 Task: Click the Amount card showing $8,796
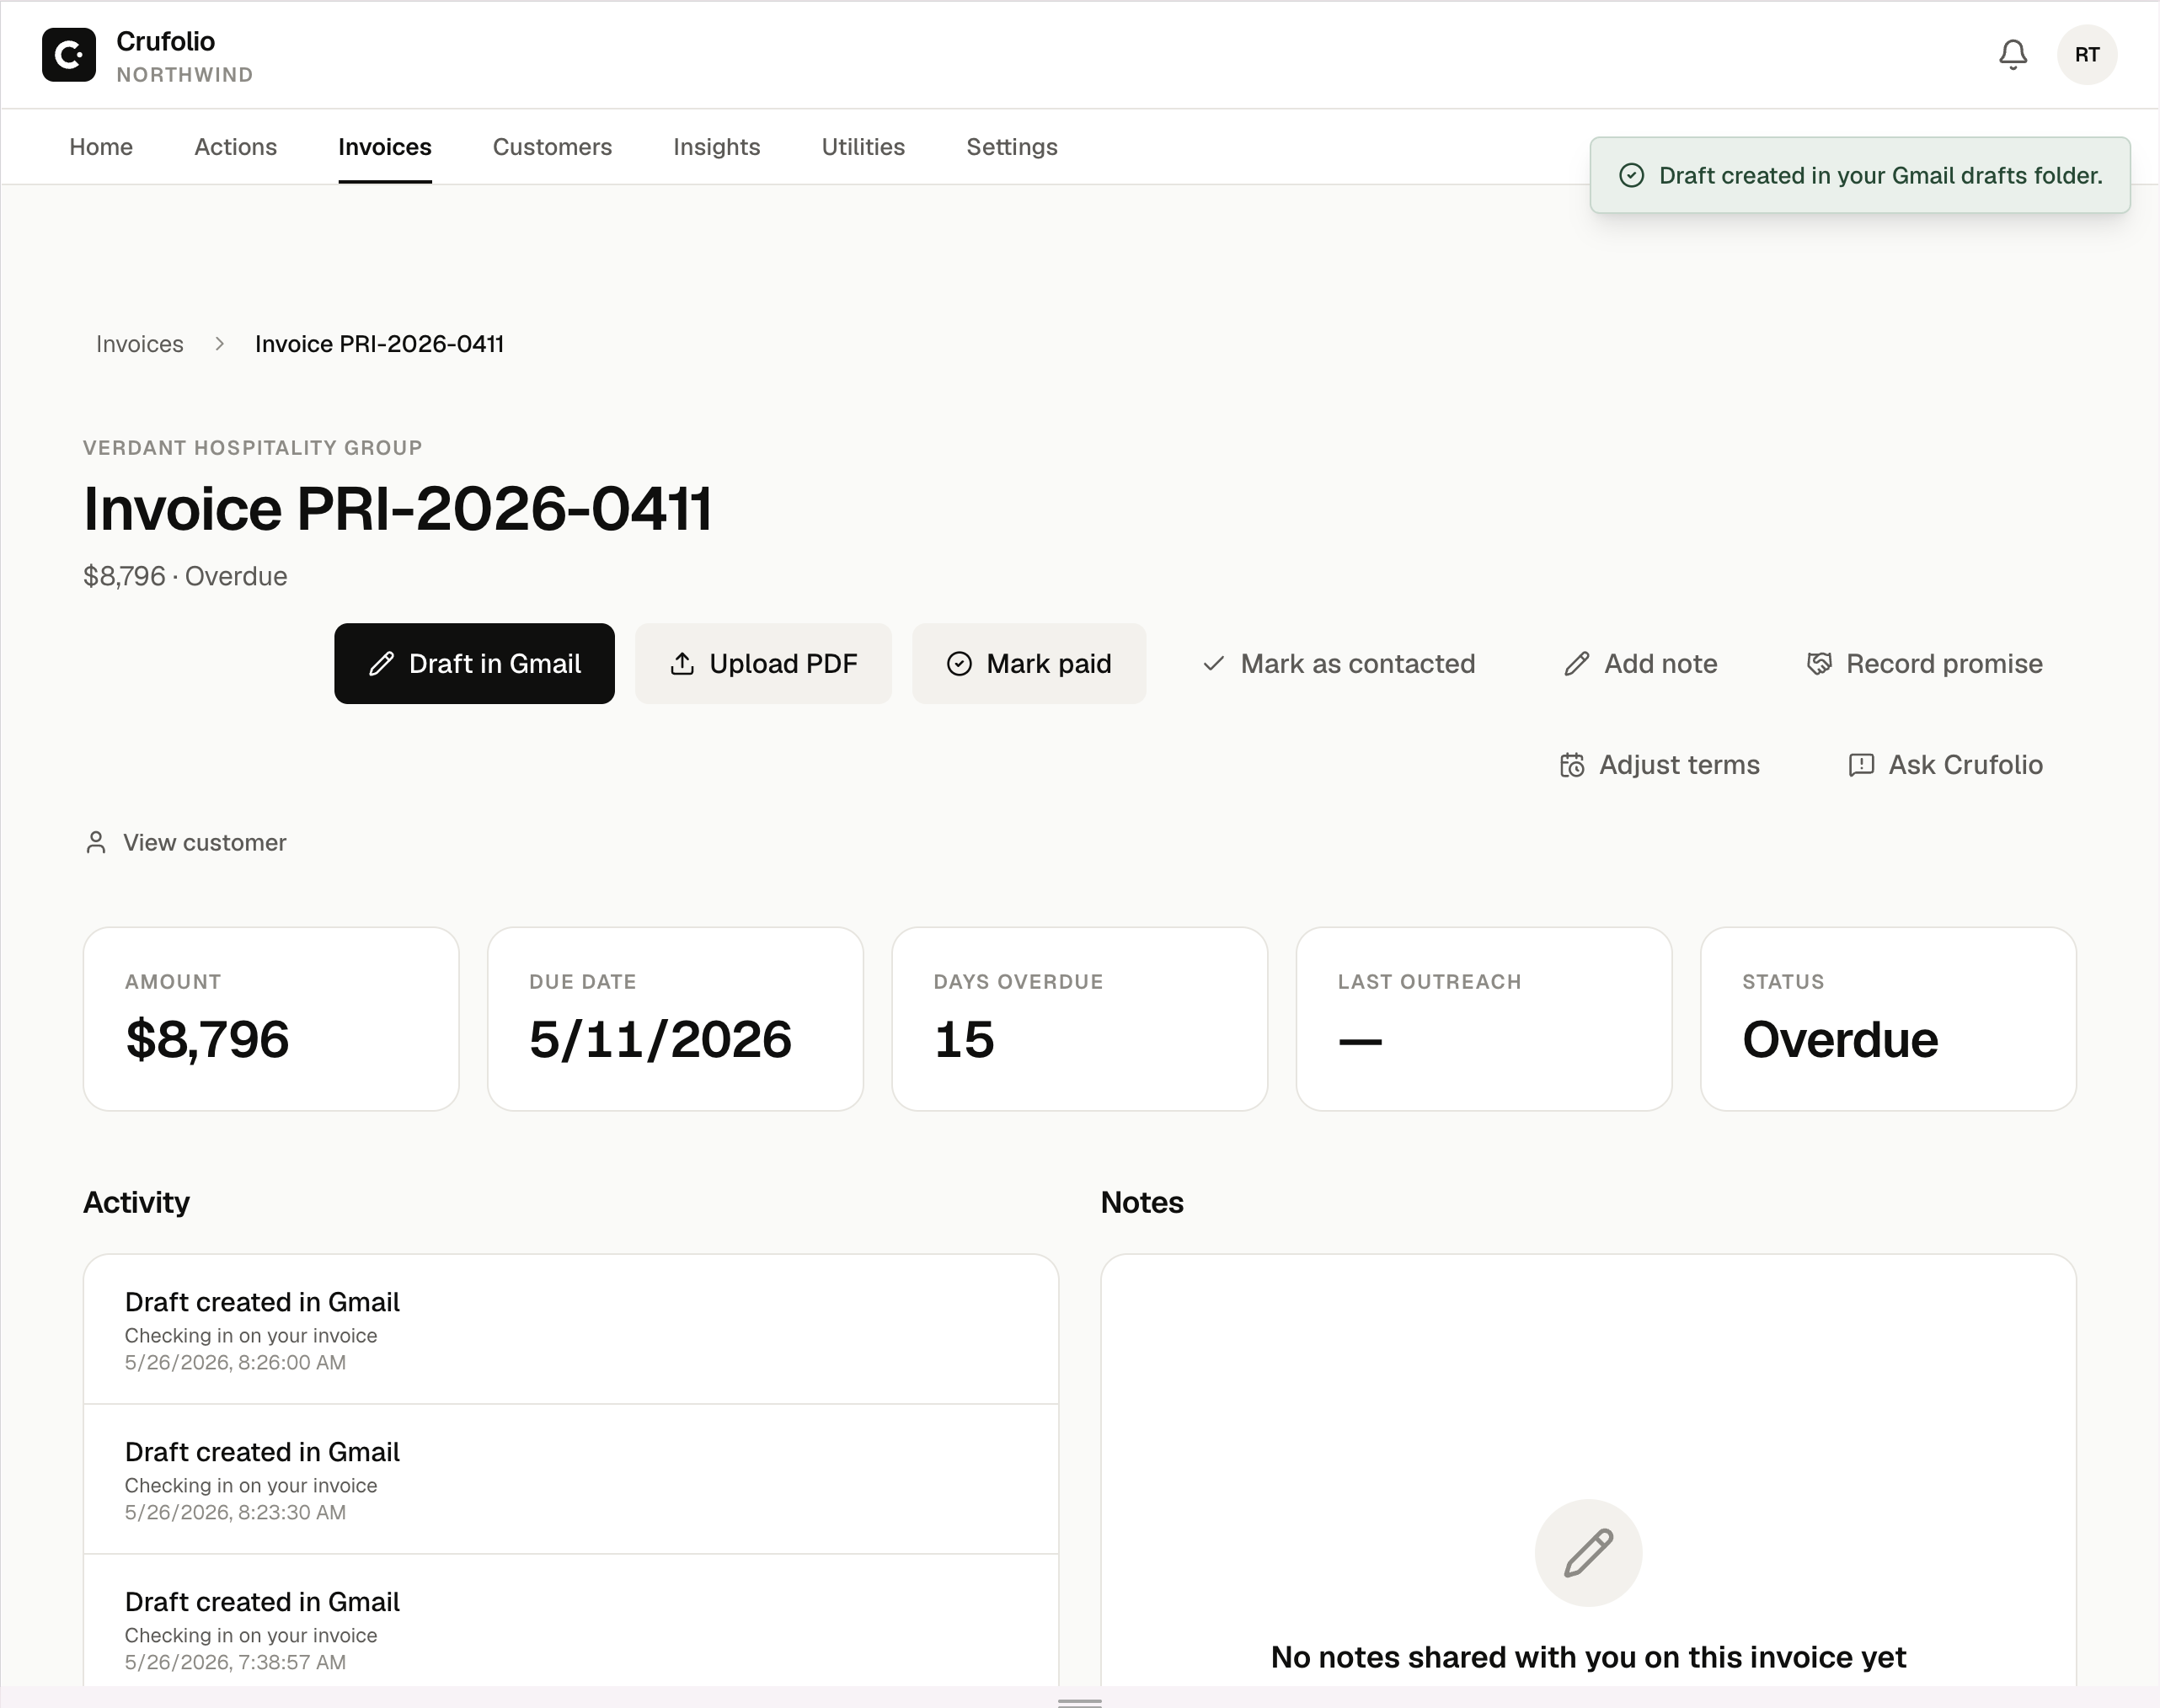271,1019
